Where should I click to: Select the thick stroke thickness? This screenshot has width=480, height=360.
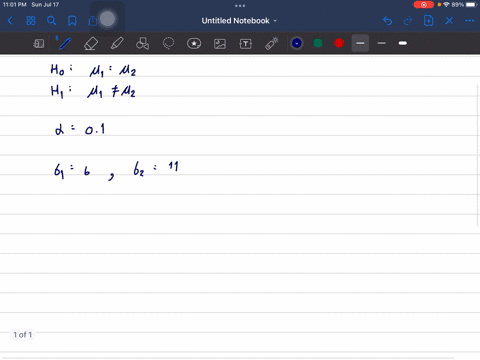403,43
